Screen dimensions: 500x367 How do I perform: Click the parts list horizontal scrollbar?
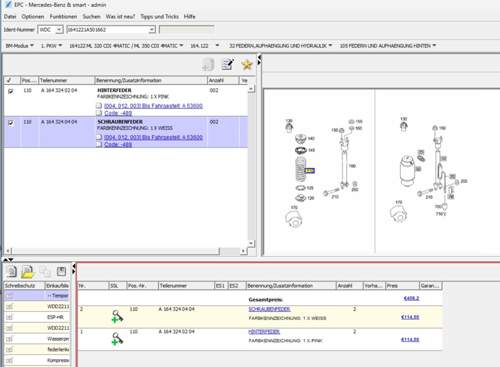point(116,251)
